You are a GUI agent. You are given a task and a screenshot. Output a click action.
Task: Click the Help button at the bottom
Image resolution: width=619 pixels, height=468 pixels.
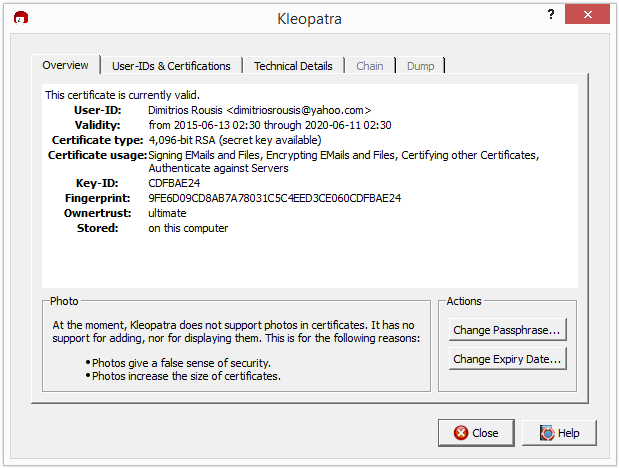[559, 433]
